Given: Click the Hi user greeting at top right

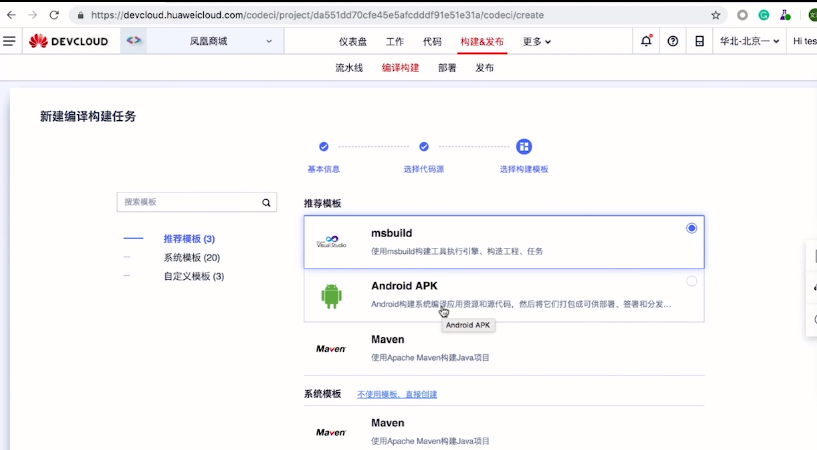Looking at the screenshot, I should pos(804,41).
